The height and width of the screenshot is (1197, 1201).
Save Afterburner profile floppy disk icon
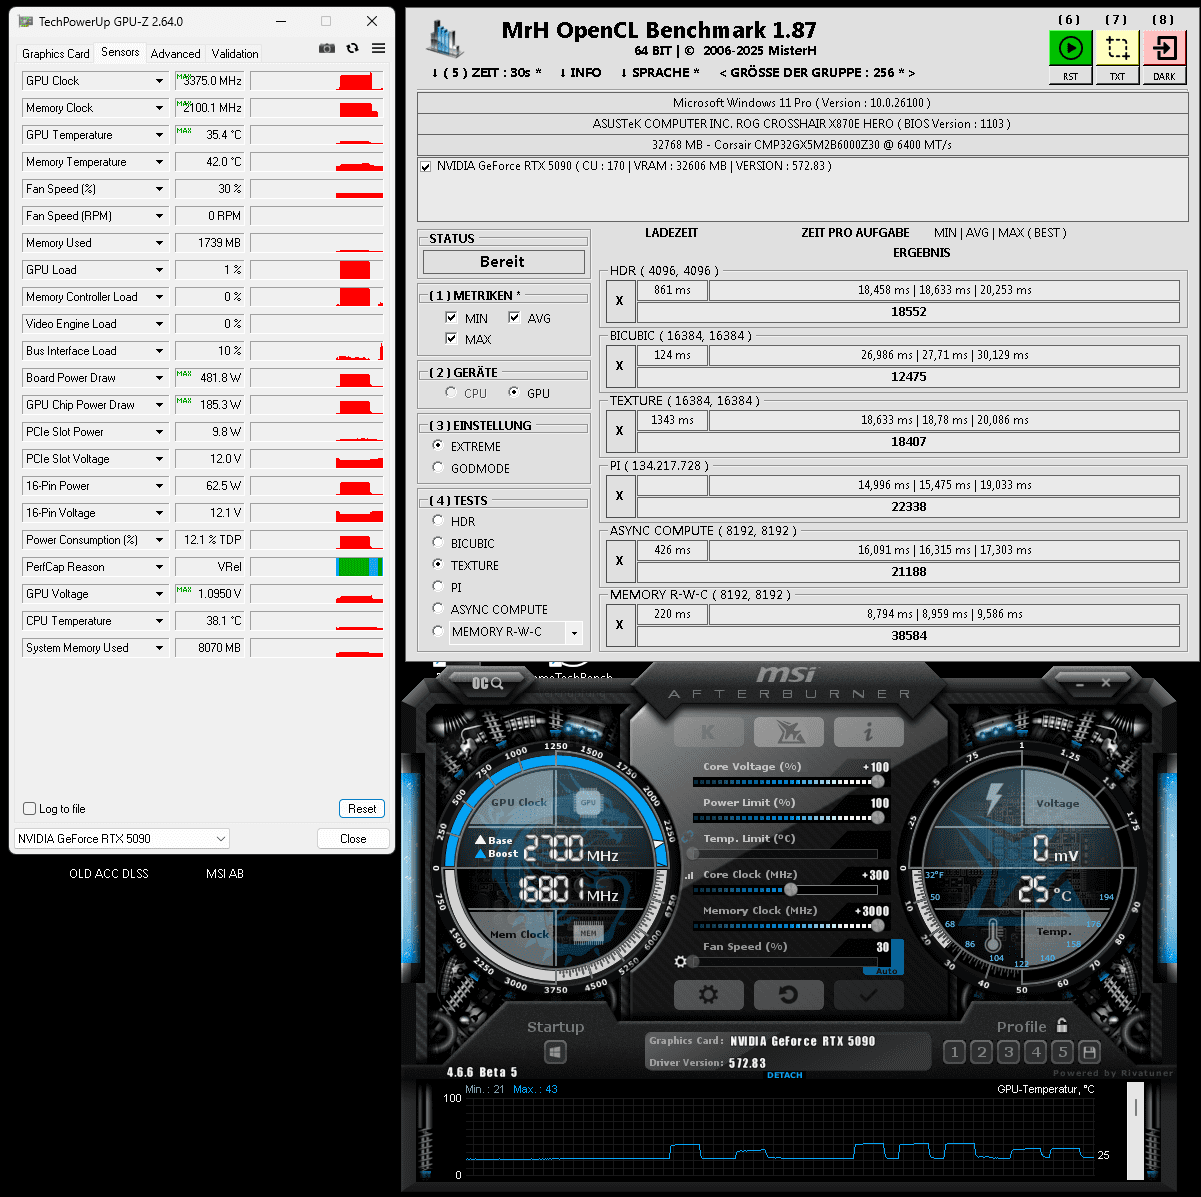(x=1089, y=1052)
